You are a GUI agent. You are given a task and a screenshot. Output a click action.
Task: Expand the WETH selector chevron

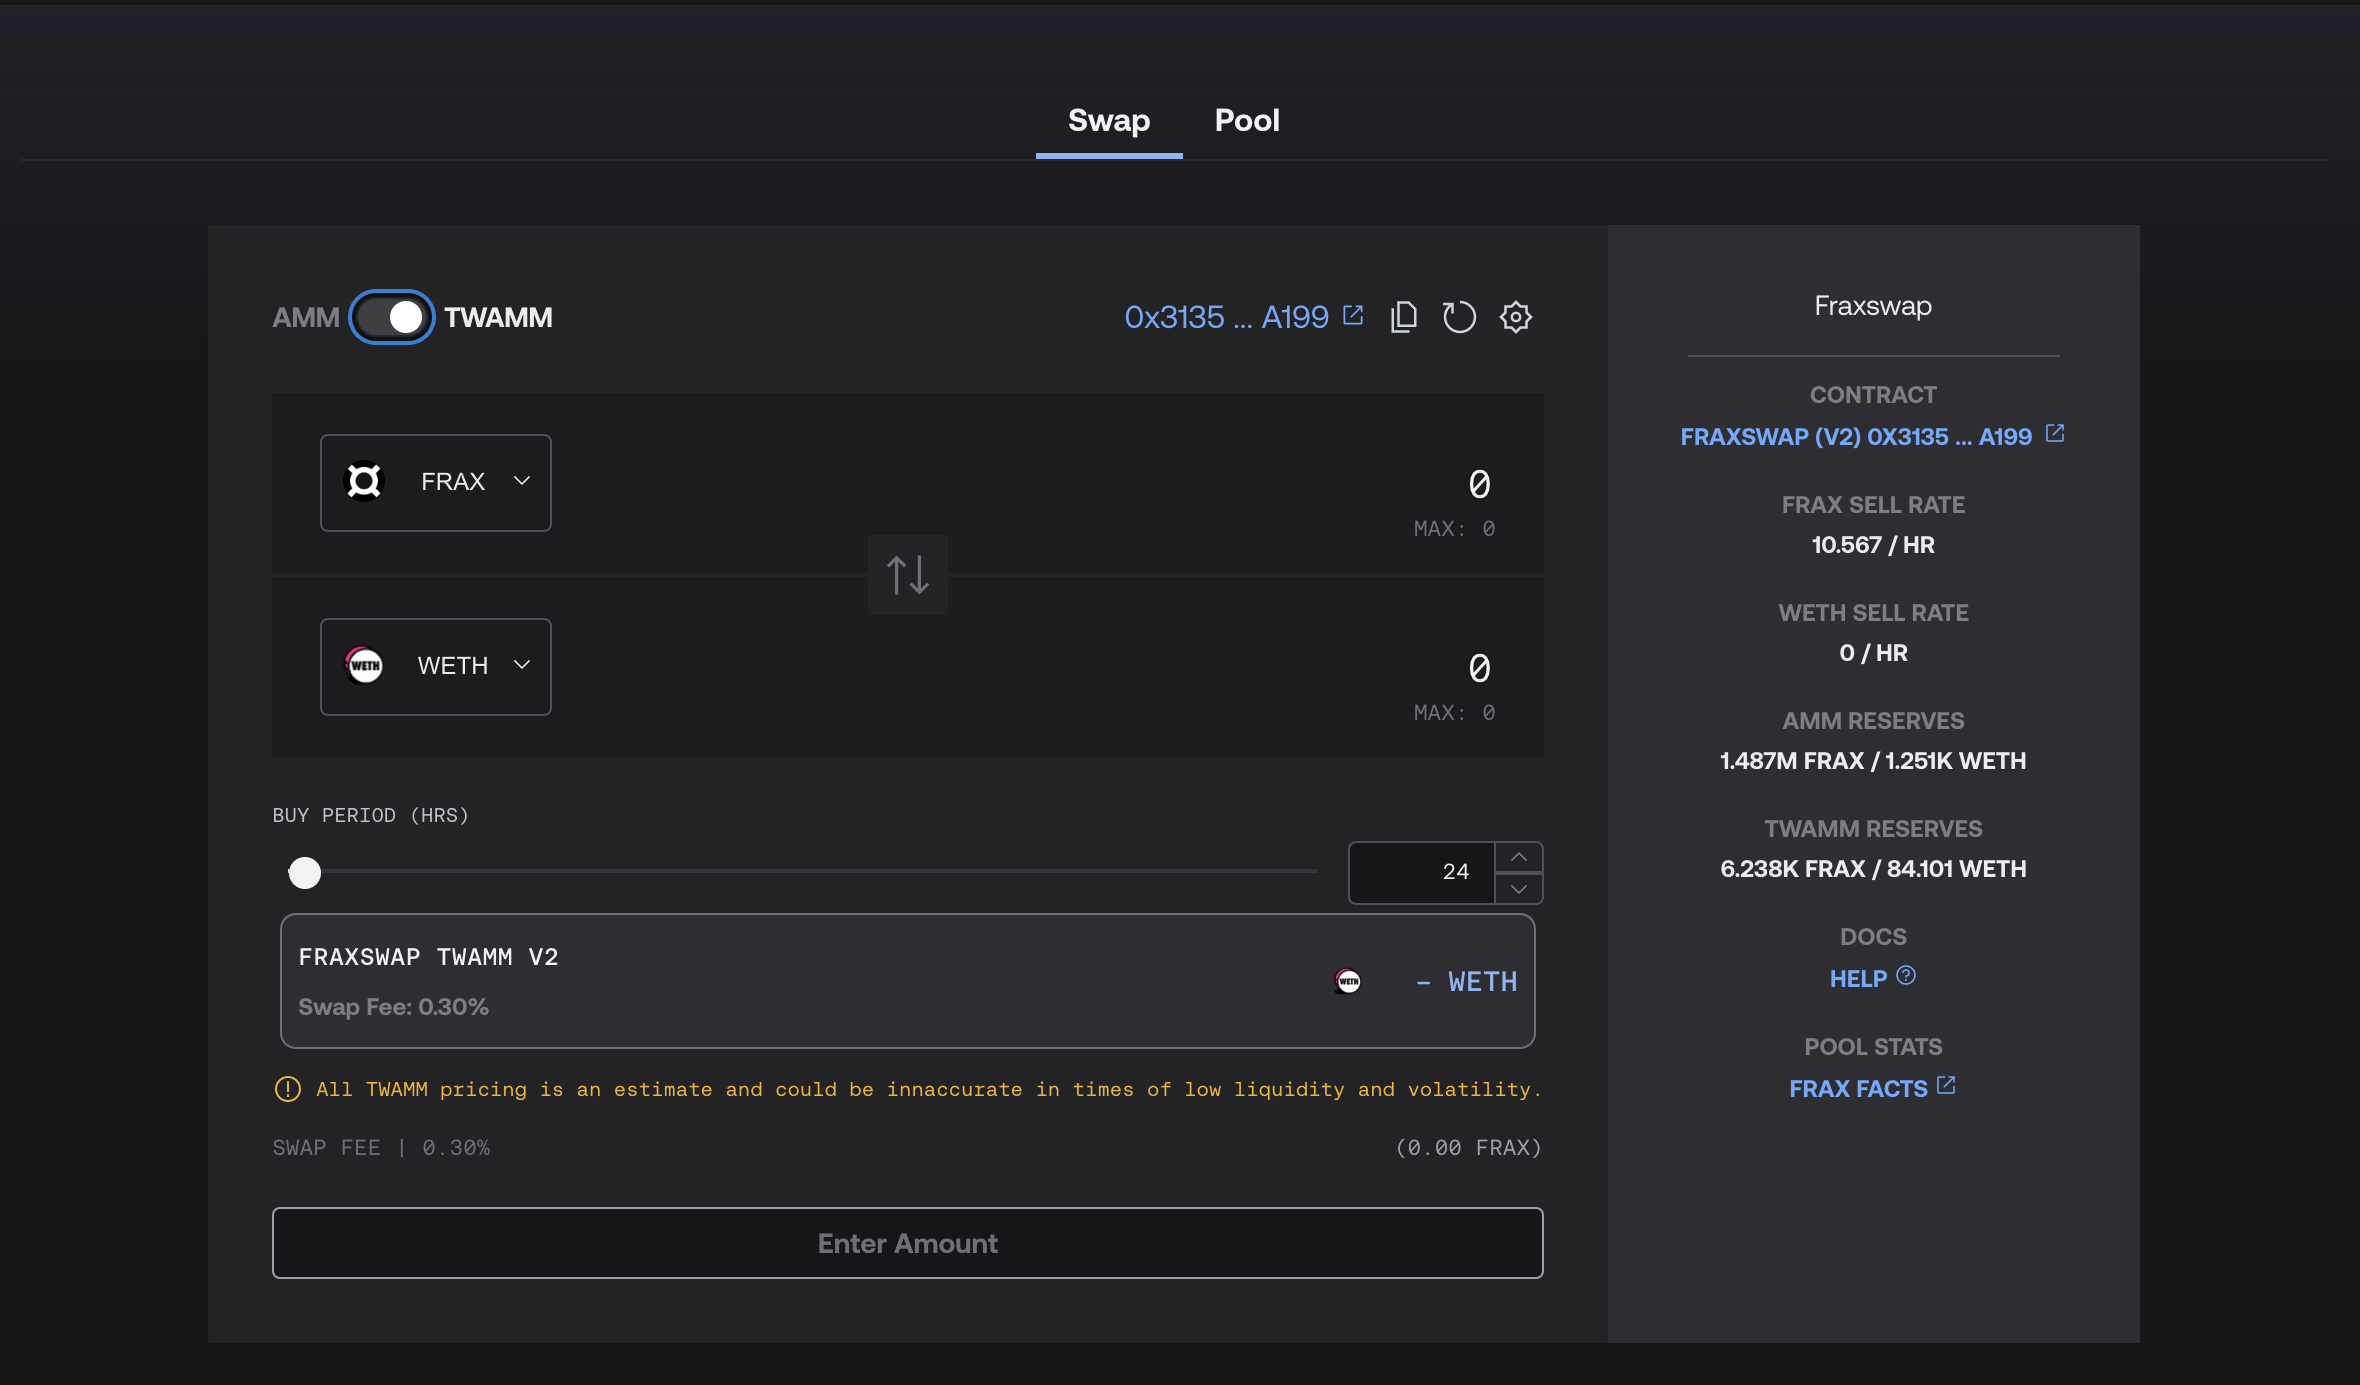[522, 665]
